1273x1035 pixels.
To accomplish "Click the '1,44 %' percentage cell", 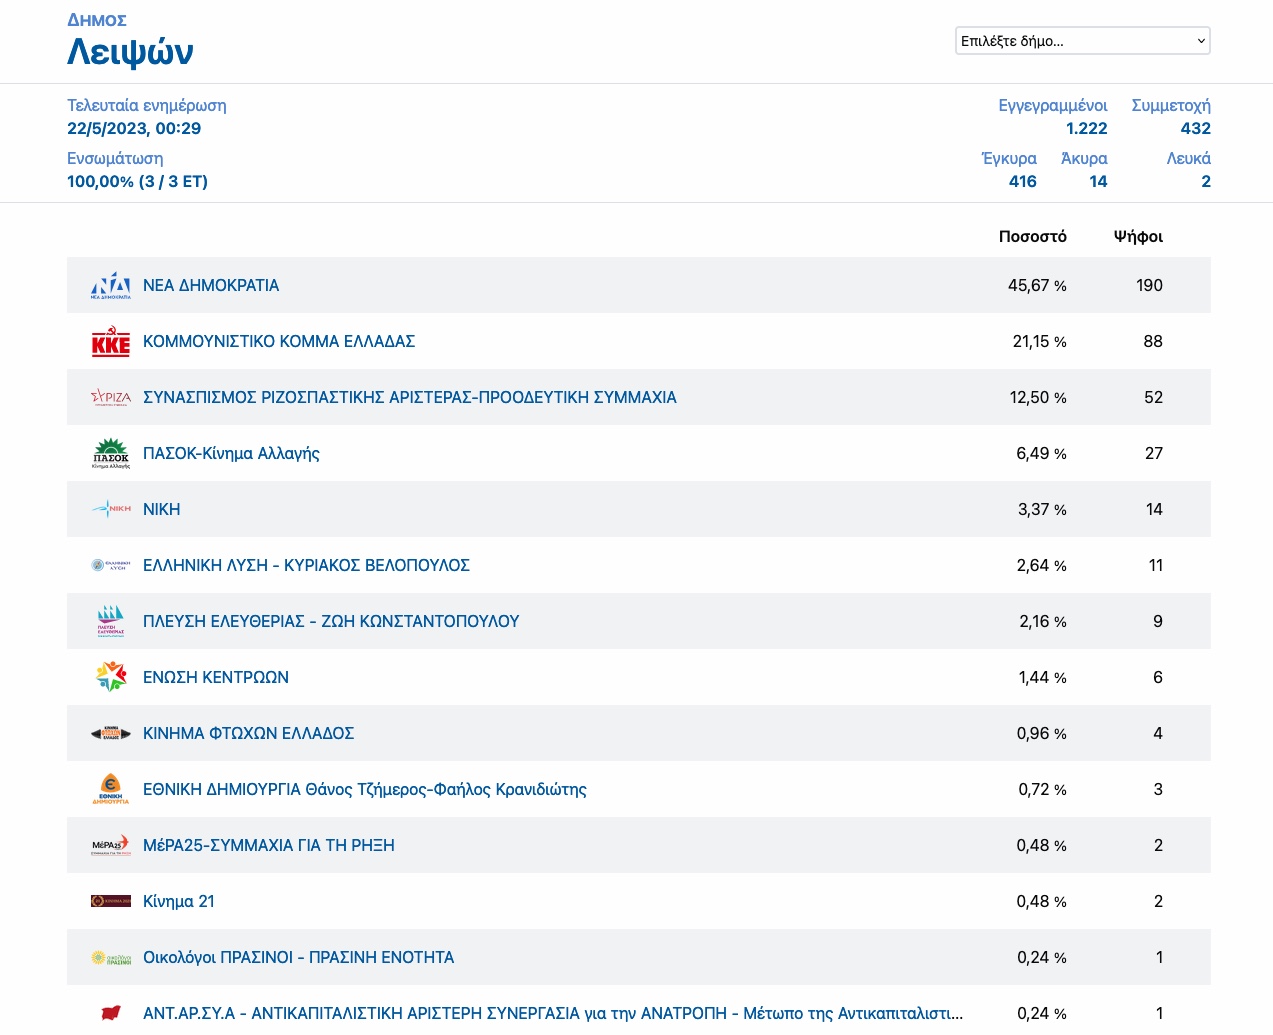I will point(1043,677).
